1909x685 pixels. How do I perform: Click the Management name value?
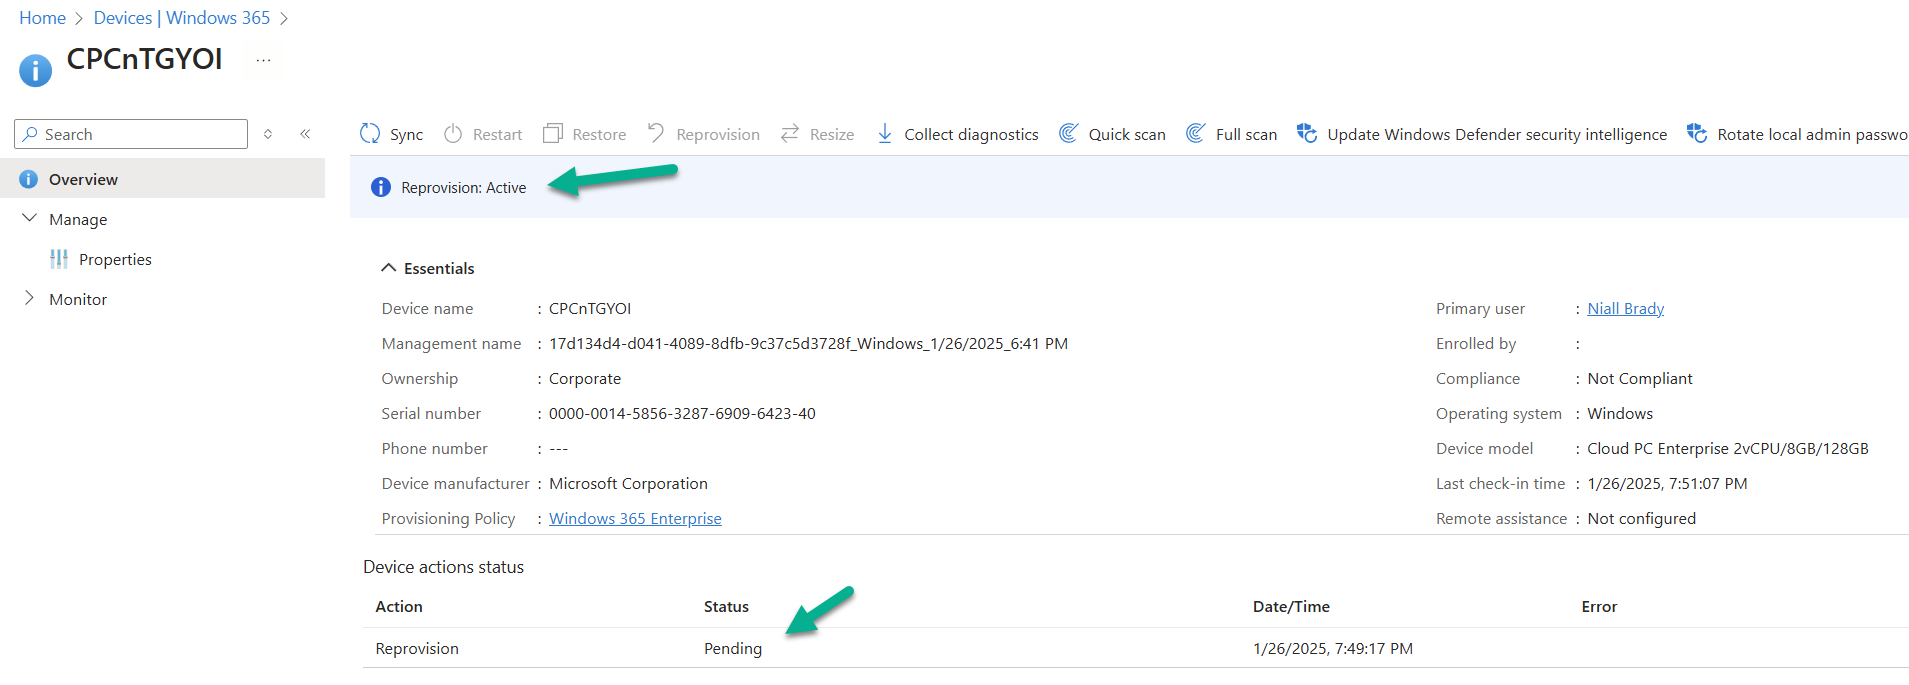pos(808,343)
